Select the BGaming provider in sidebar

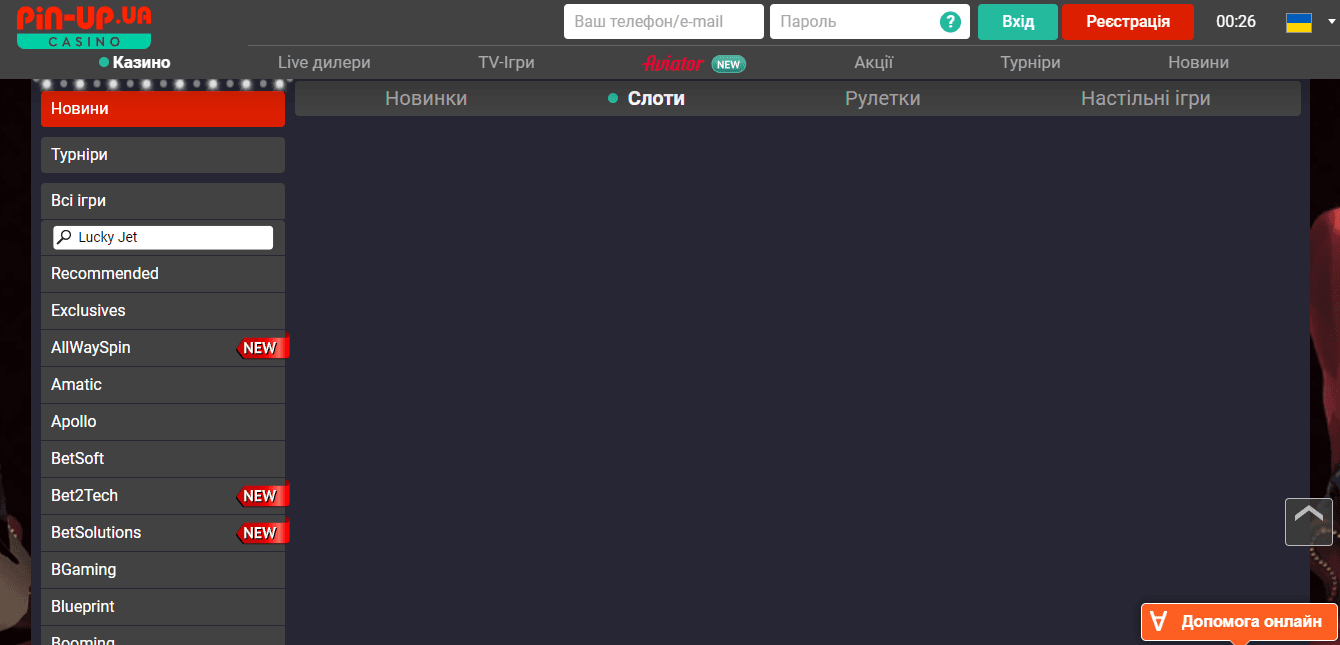84,570
